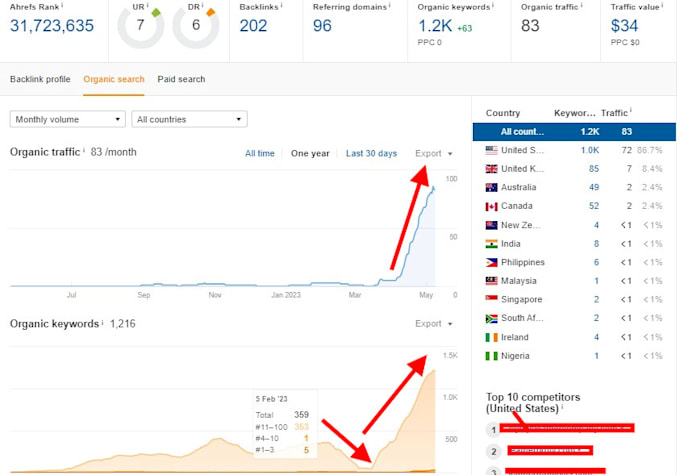680x475 pixels.
Task: Click the Traffic column info icon
Action: [x=631, y=111]
